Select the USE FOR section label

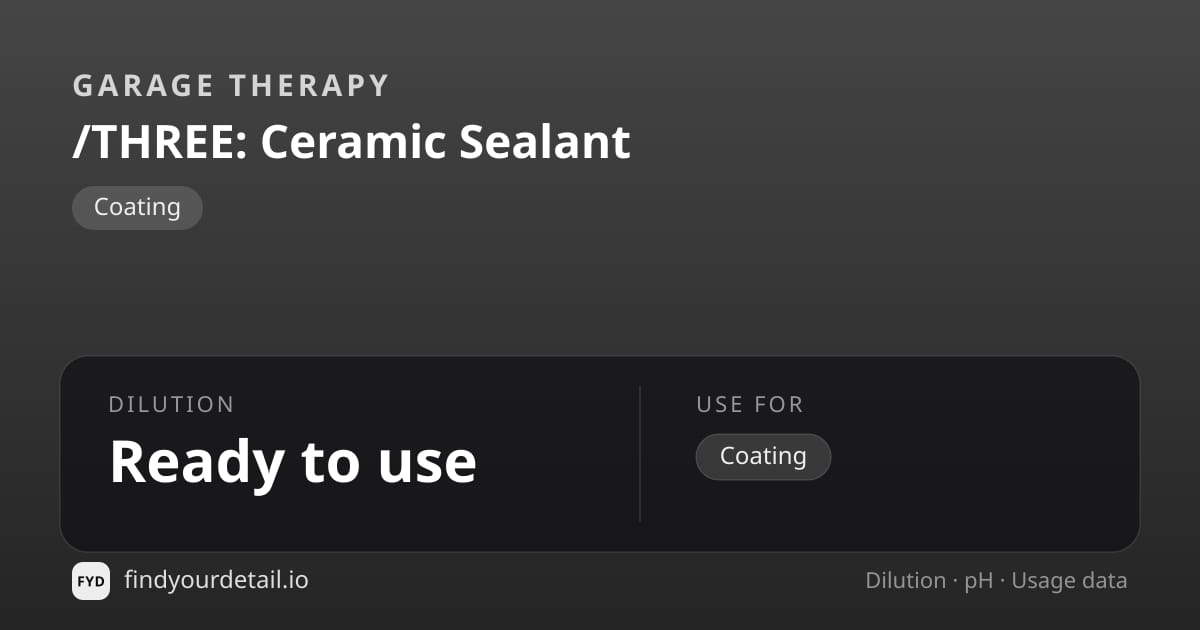pos(750,405)
